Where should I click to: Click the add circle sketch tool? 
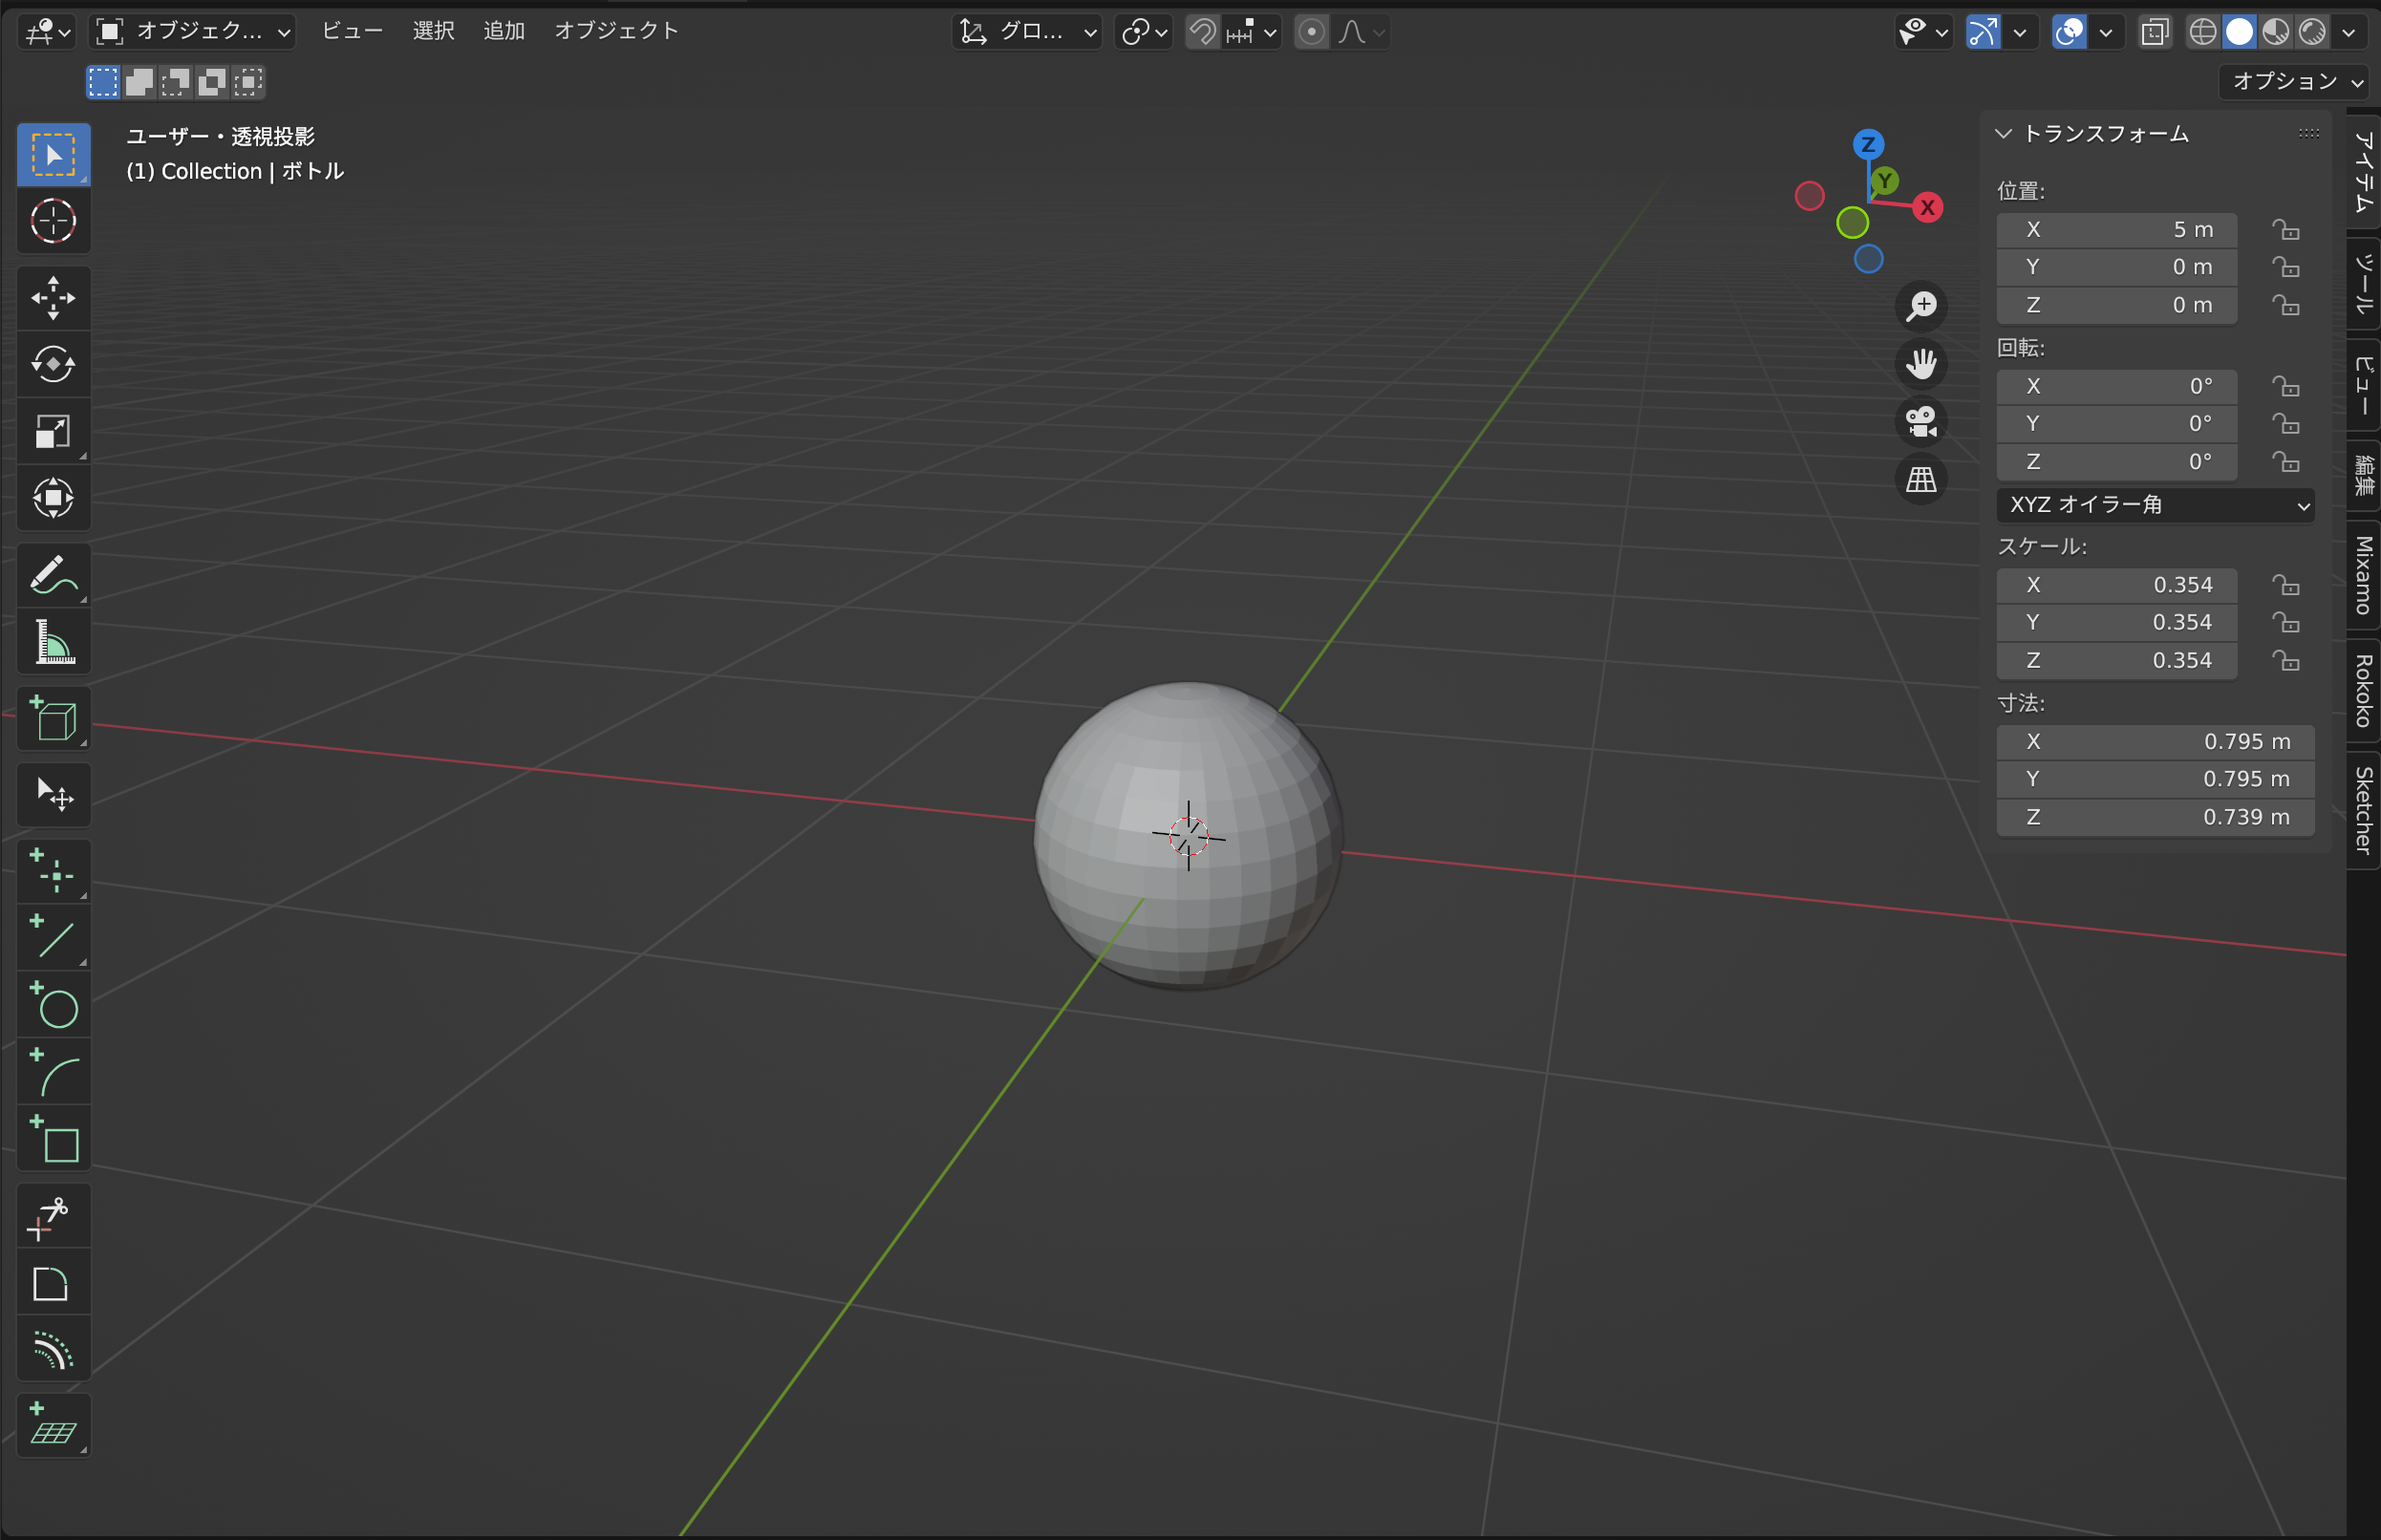[54, 1004]
